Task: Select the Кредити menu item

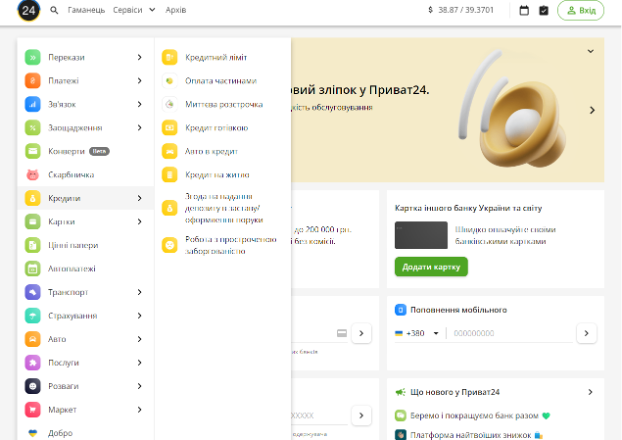Action: point(85,198)
